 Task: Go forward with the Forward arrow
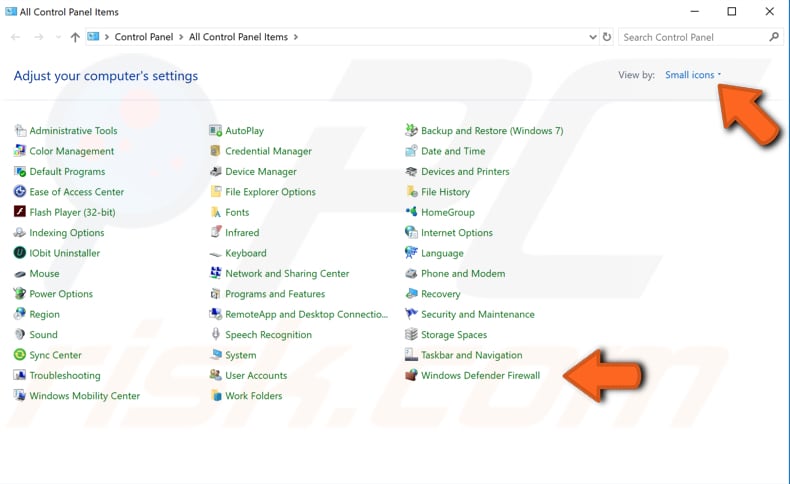click(39, 37)
